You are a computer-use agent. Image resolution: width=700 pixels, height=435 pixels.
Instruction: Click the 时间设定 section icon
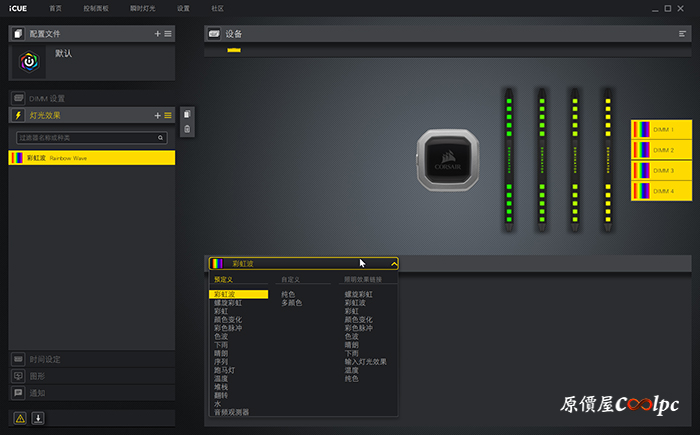(x=18, y=359)
